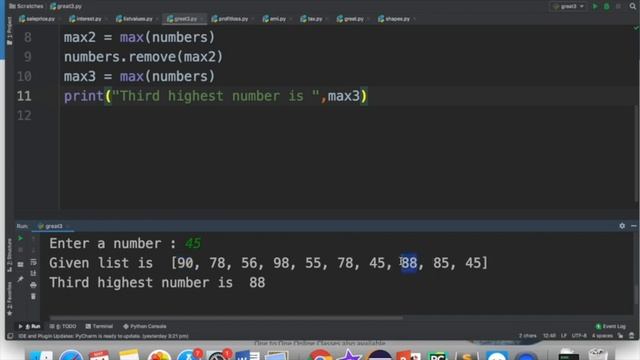Switch to the saleprice.py editor tab
The height and width of the screenshot is (360, 640).
38,19
